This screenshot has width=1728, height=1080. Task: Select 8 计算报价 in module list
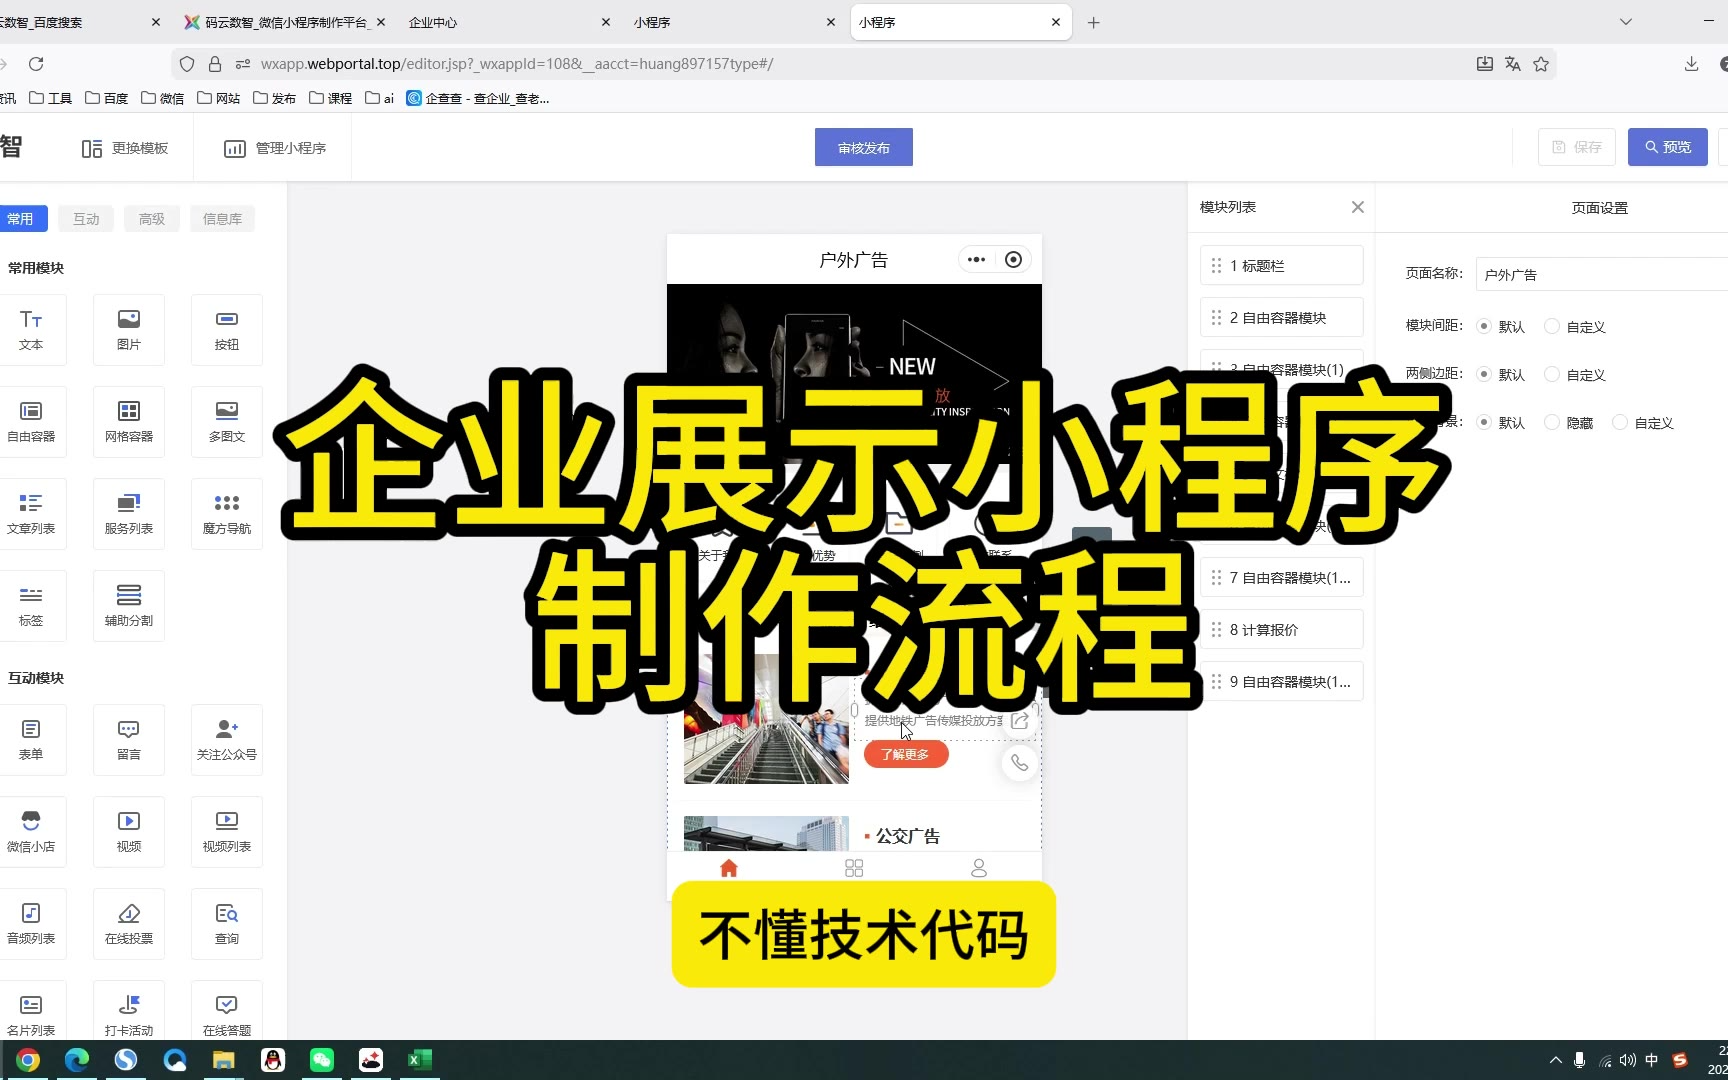coord(1282,630)
